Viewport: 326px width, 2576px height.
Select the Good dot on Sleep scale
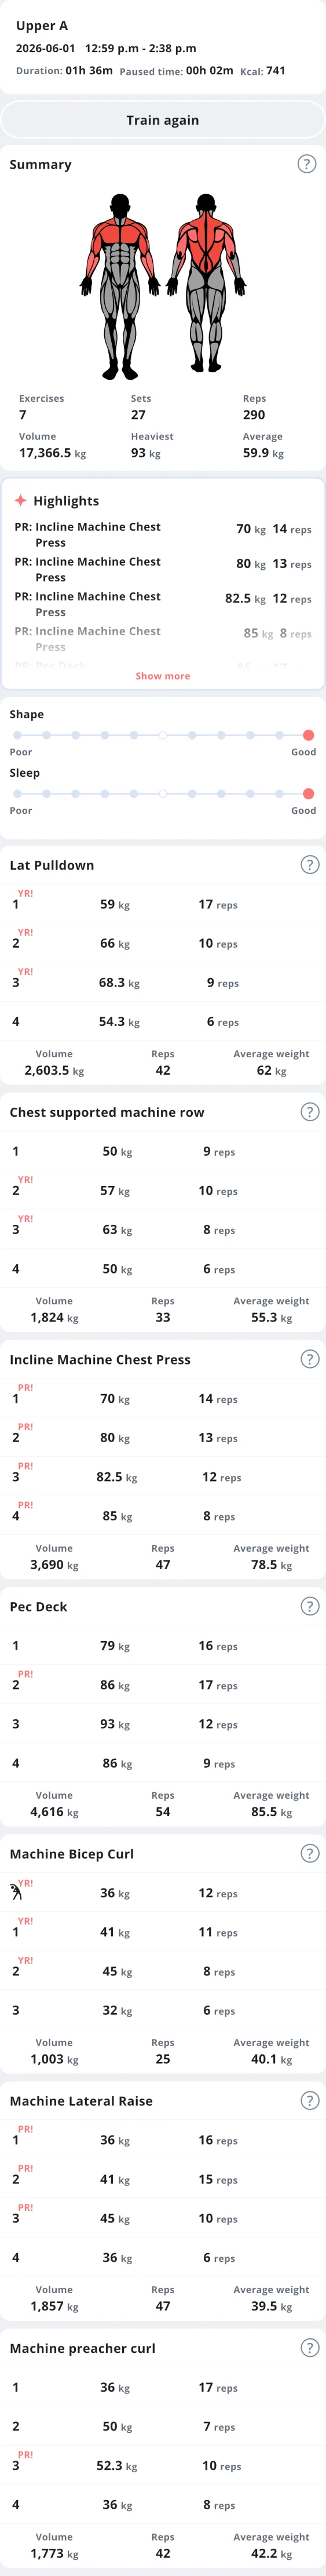308,794
